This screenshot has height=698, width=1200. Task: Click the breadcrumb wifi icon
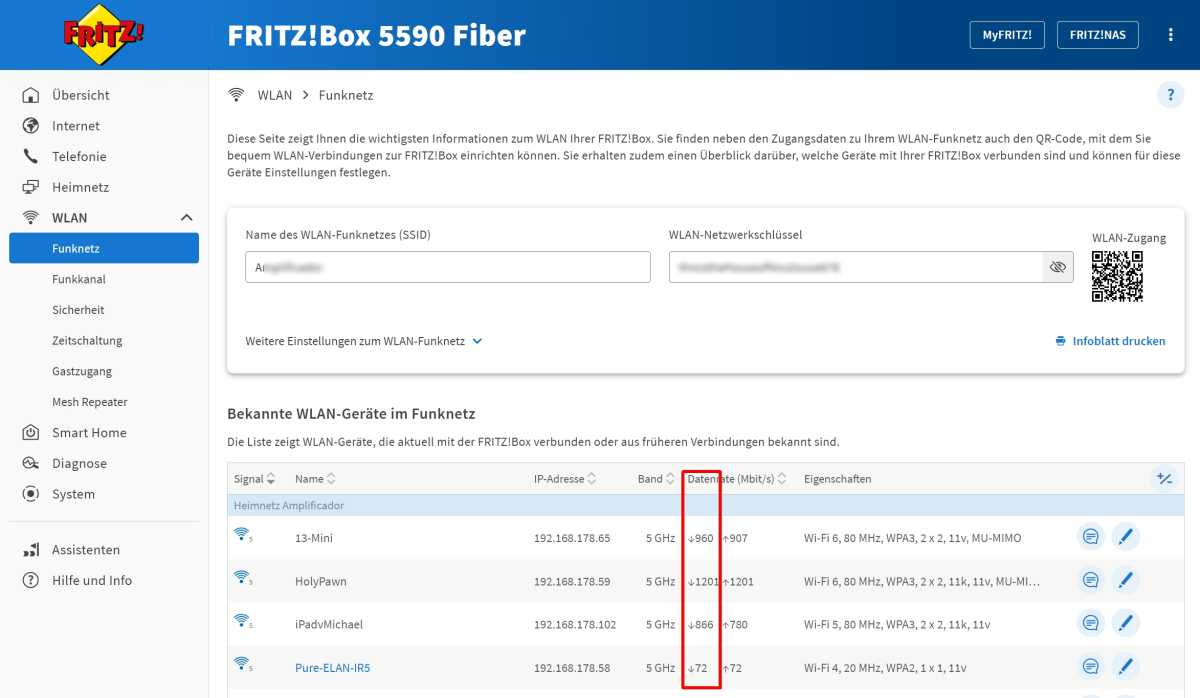pyautogui.click(x=236, y=95)
